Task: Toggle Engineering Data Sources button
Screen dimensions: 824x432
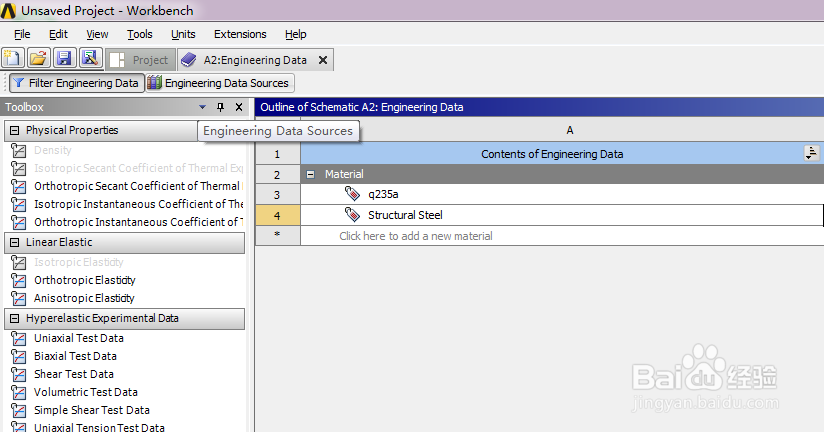Action: [x=219, y=83]
